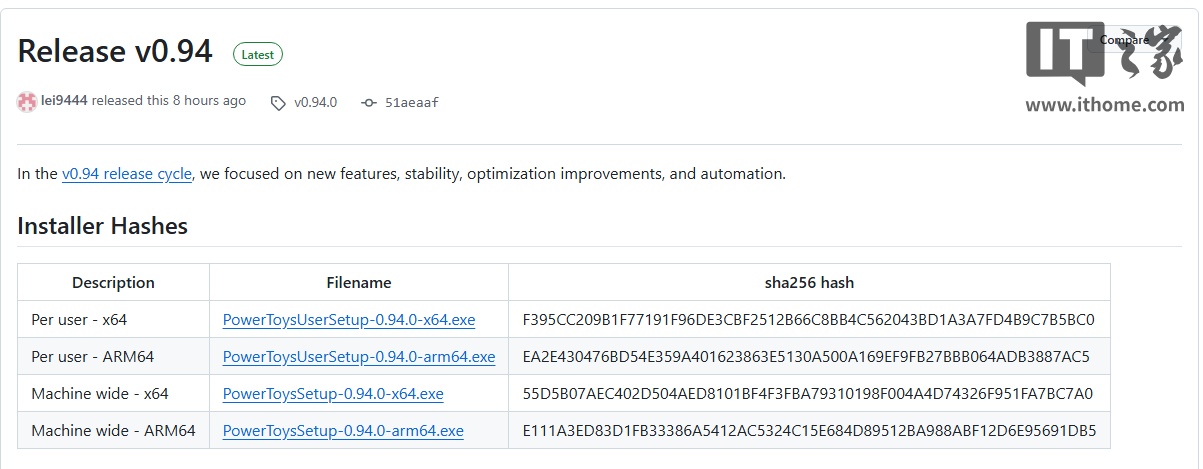This screenshot has width=1203, height=469.
Task: Follow the v0.94 release cycle link
Action: click(x=126, y=174)
